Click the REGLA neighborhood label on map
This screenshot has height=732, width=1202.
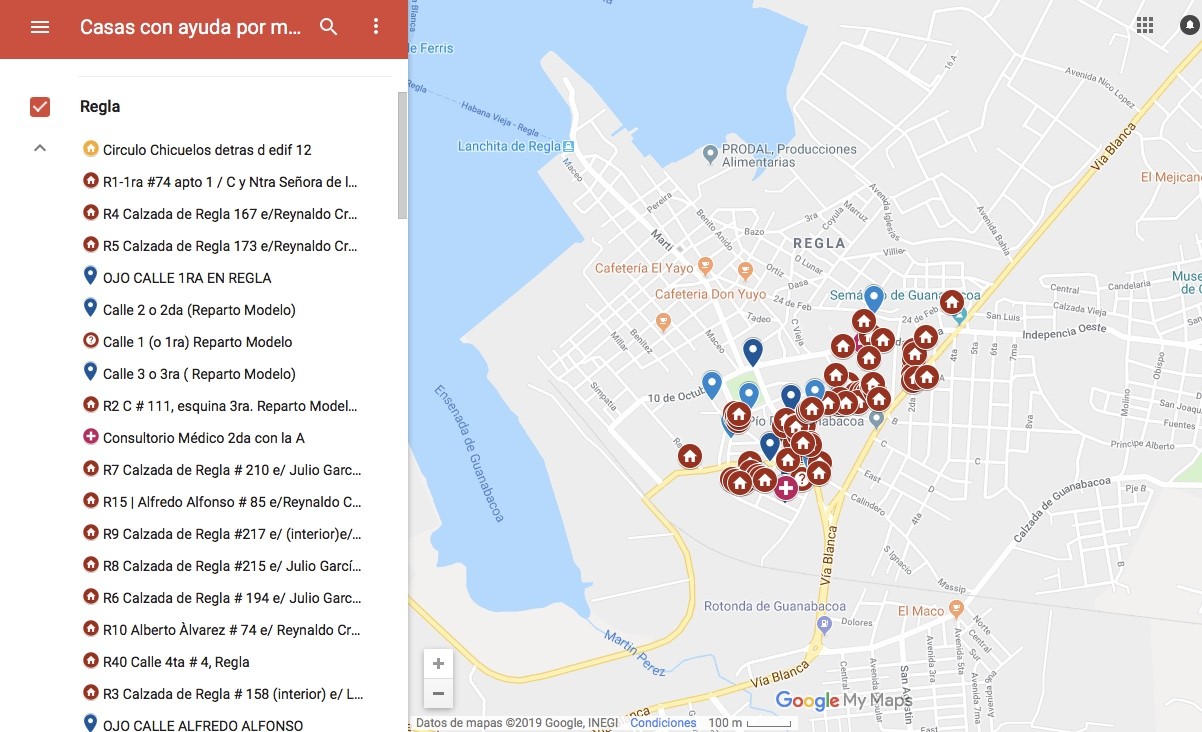[819, 243]
